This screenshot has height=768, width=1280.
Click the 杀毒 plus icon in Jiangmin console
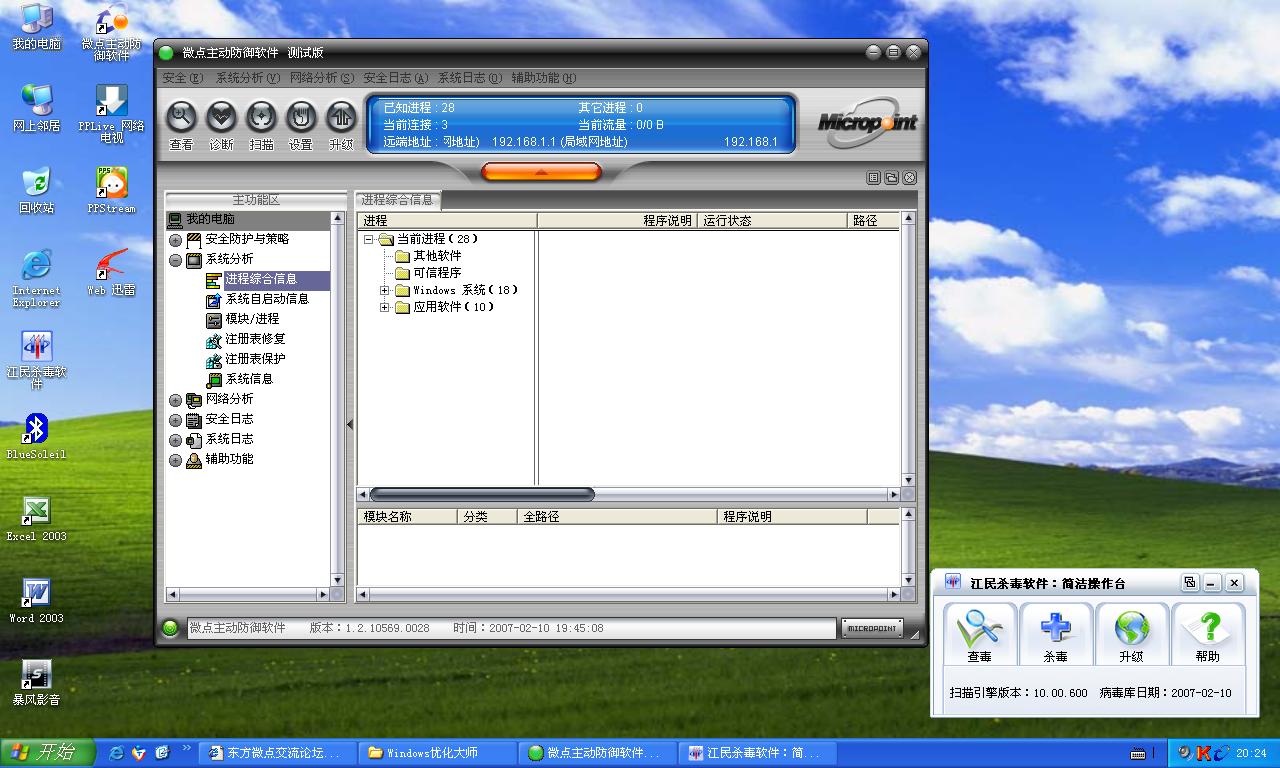point(1055,634)
